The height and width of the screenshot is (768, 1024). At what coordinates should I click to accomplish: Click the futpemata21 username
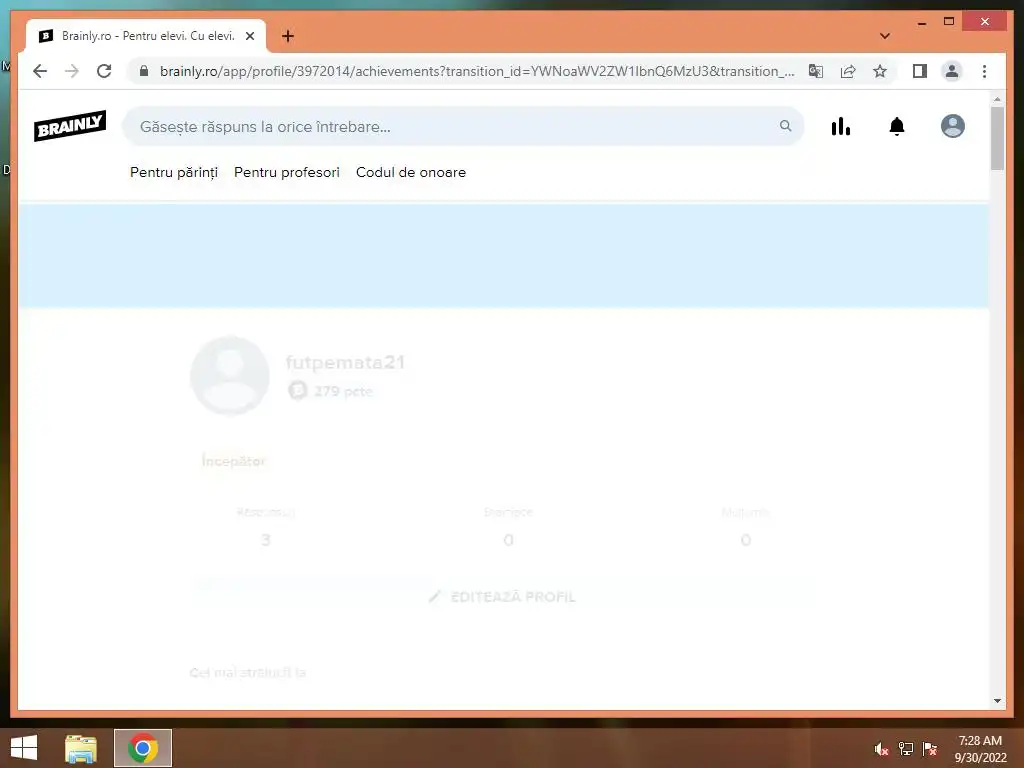(345, 362)
